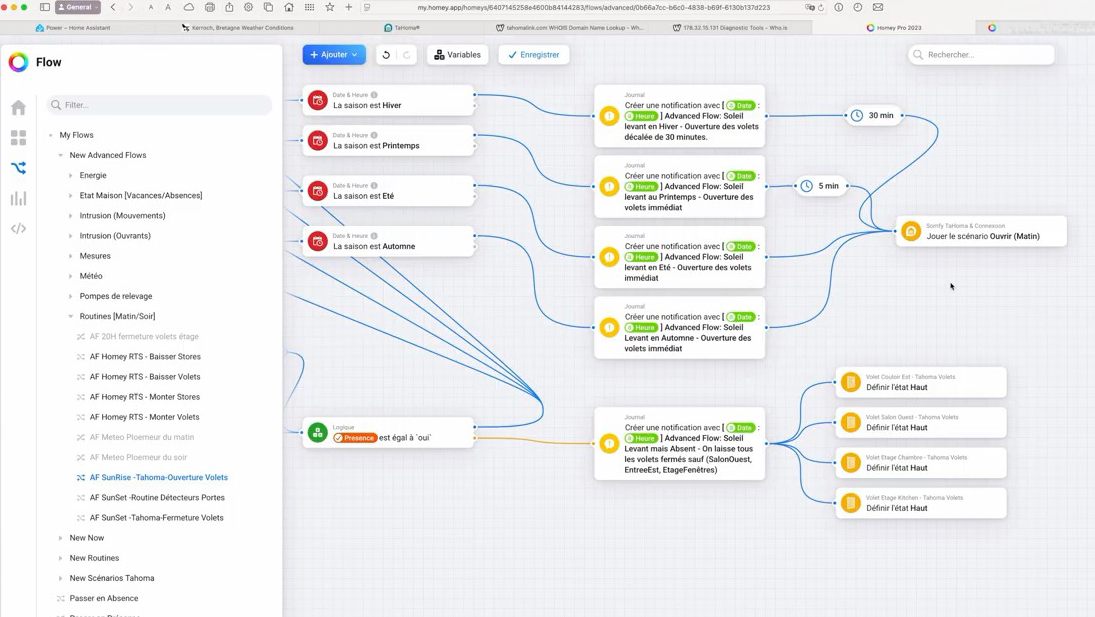The width and height of the screenshot is (1095, 617).
Task: Collapse the My Flows tree node
Action: coord(50,135)
